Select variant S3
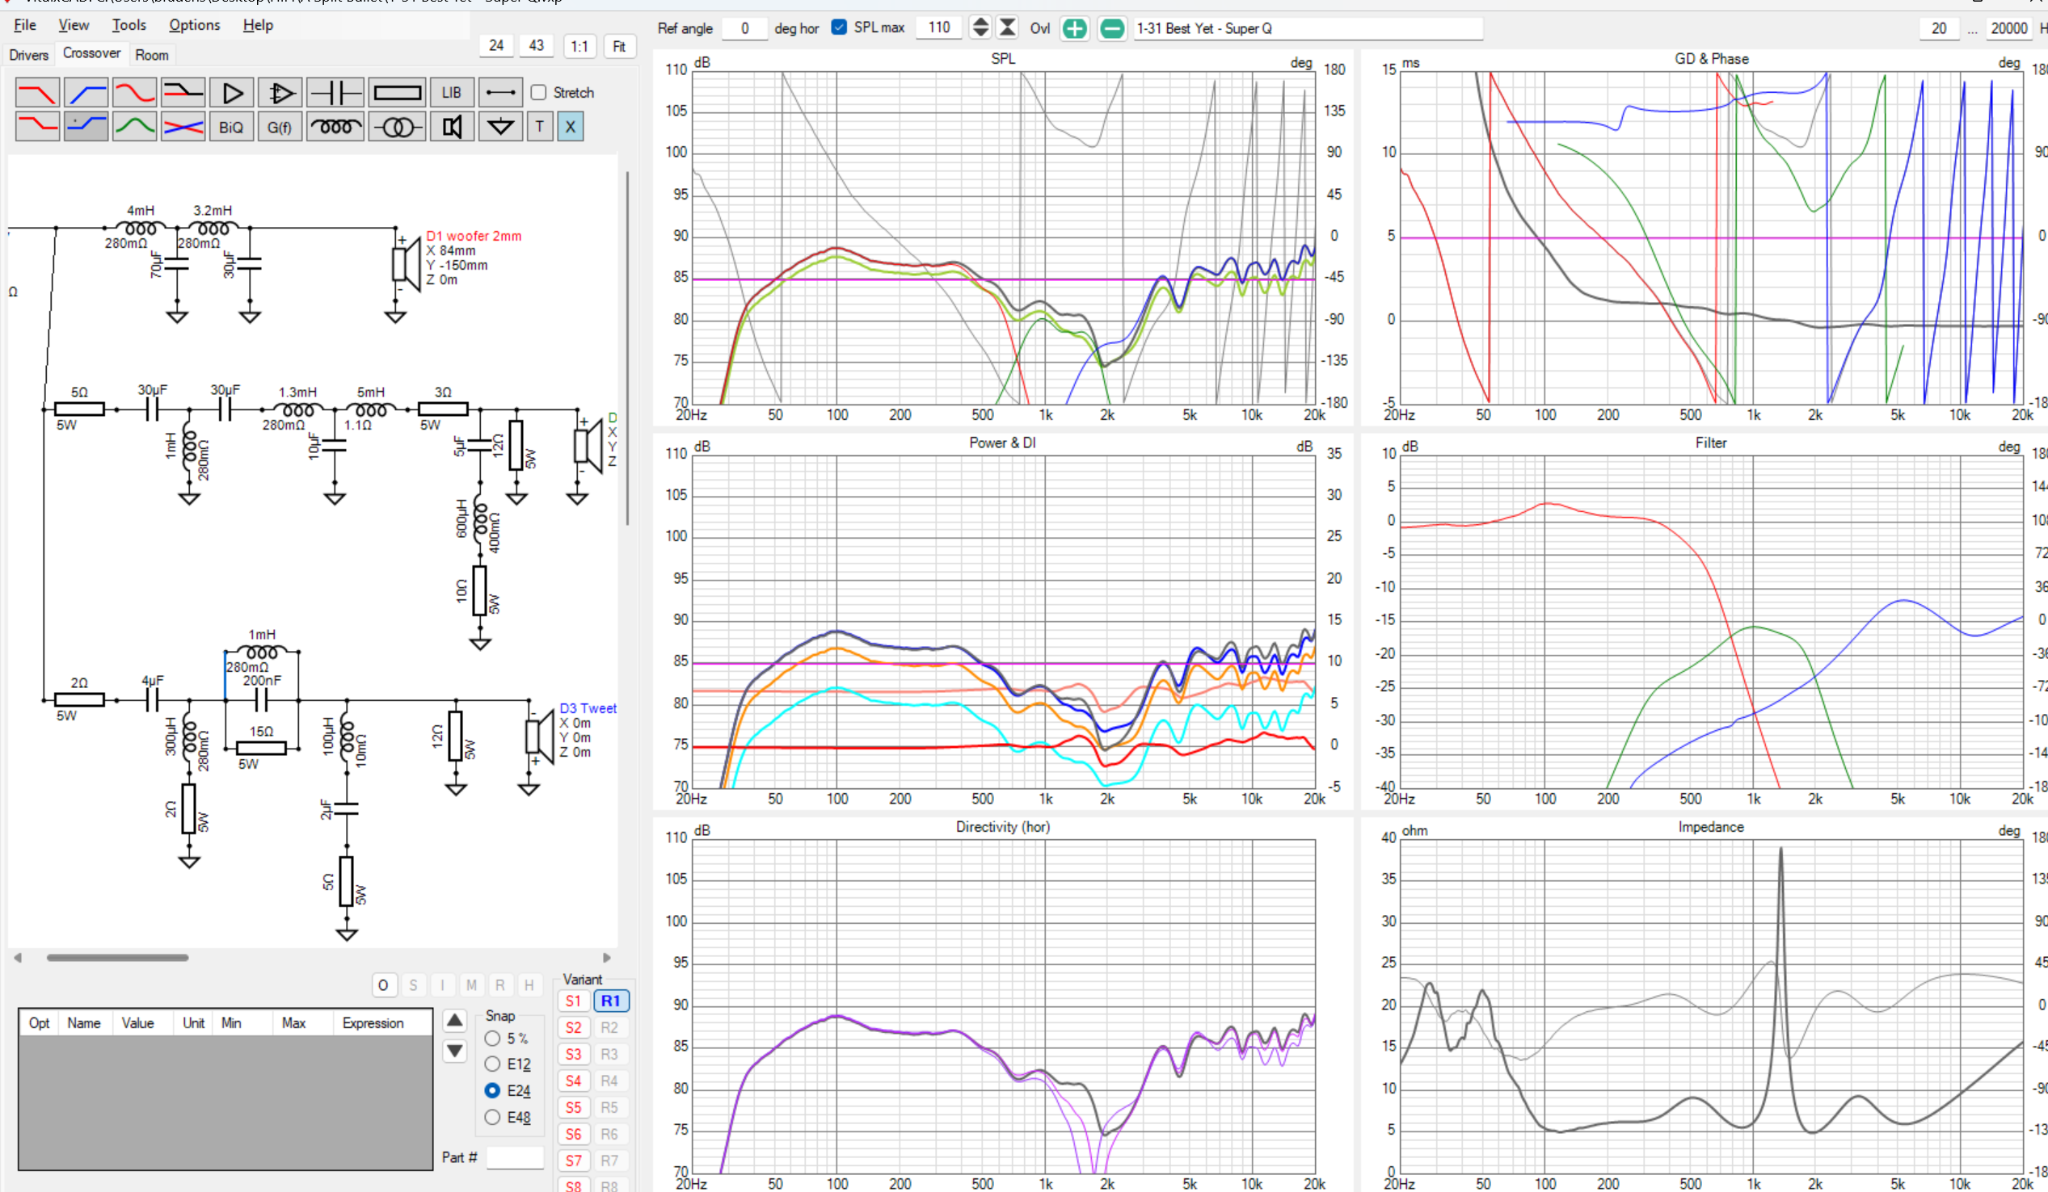This screenshot has height=1192, width=2048. pyautogui.click(x=573, y=1054)
